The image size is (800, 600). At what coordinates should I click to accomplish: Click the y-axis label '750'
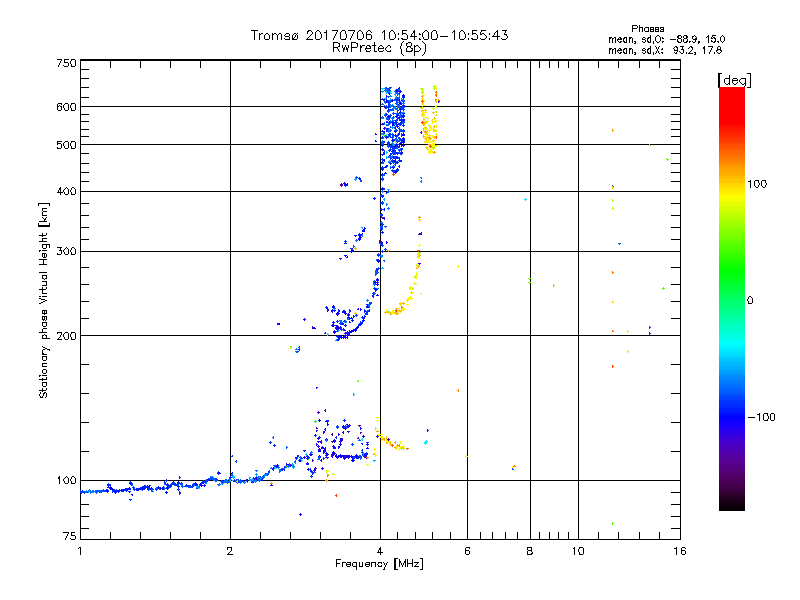click(66, 63)
